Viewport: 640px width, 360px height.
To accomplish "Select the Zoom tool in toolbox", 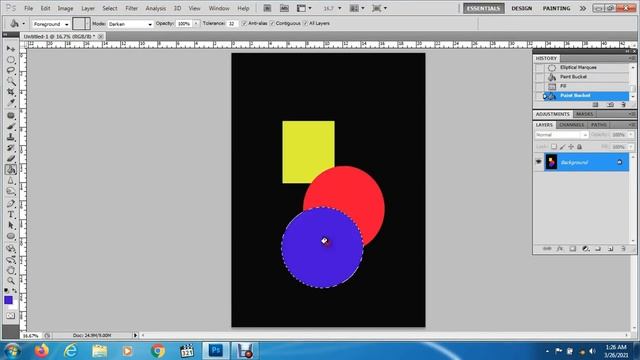I will (11, 281).
